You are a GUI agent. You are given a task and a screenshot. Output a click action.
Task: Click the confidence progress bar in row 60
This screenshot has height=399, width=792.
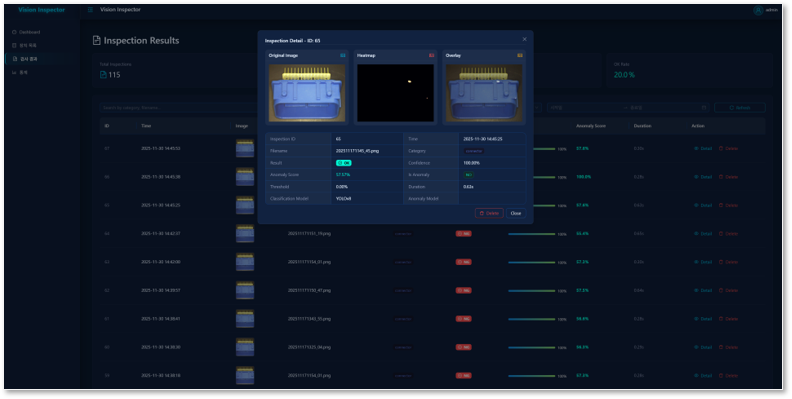pos(531,347)
